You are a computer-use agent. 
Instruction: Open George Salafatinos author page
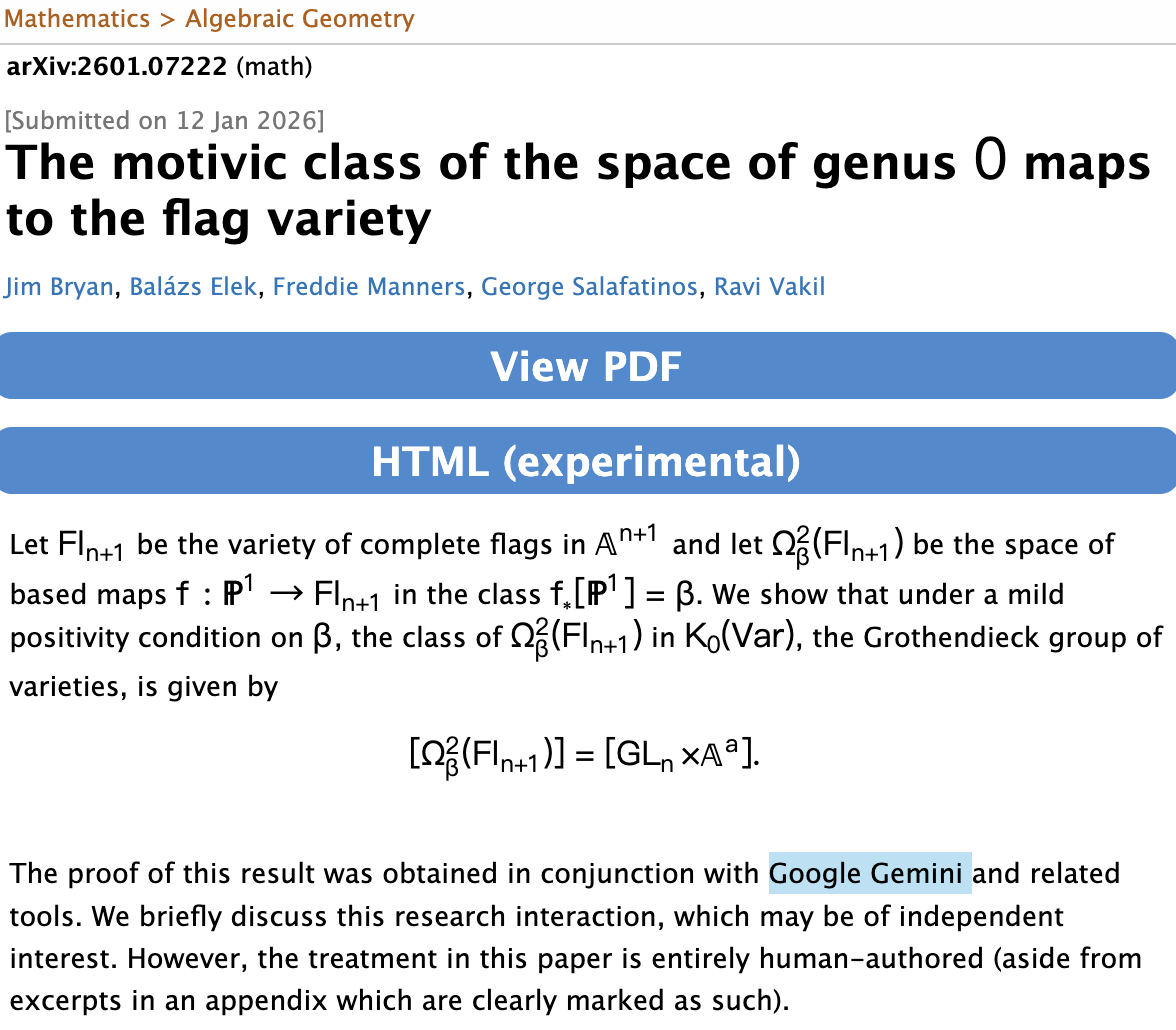589,288
